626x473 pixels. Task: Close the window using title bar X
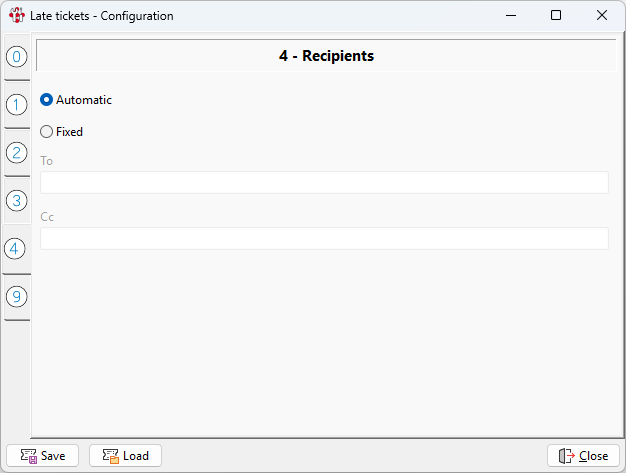(602, 16)
